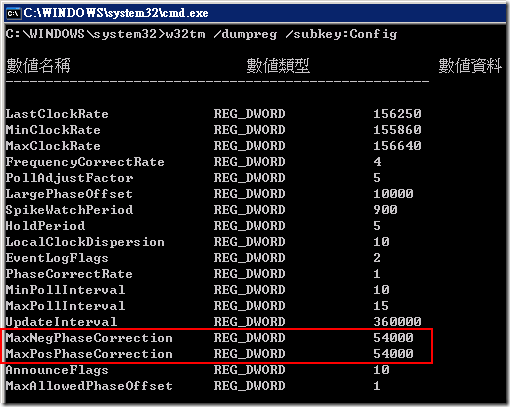The image size is (510, 407).
Task: Click the w32tm /dumpreg command line
Action: [x=201, y=34]
